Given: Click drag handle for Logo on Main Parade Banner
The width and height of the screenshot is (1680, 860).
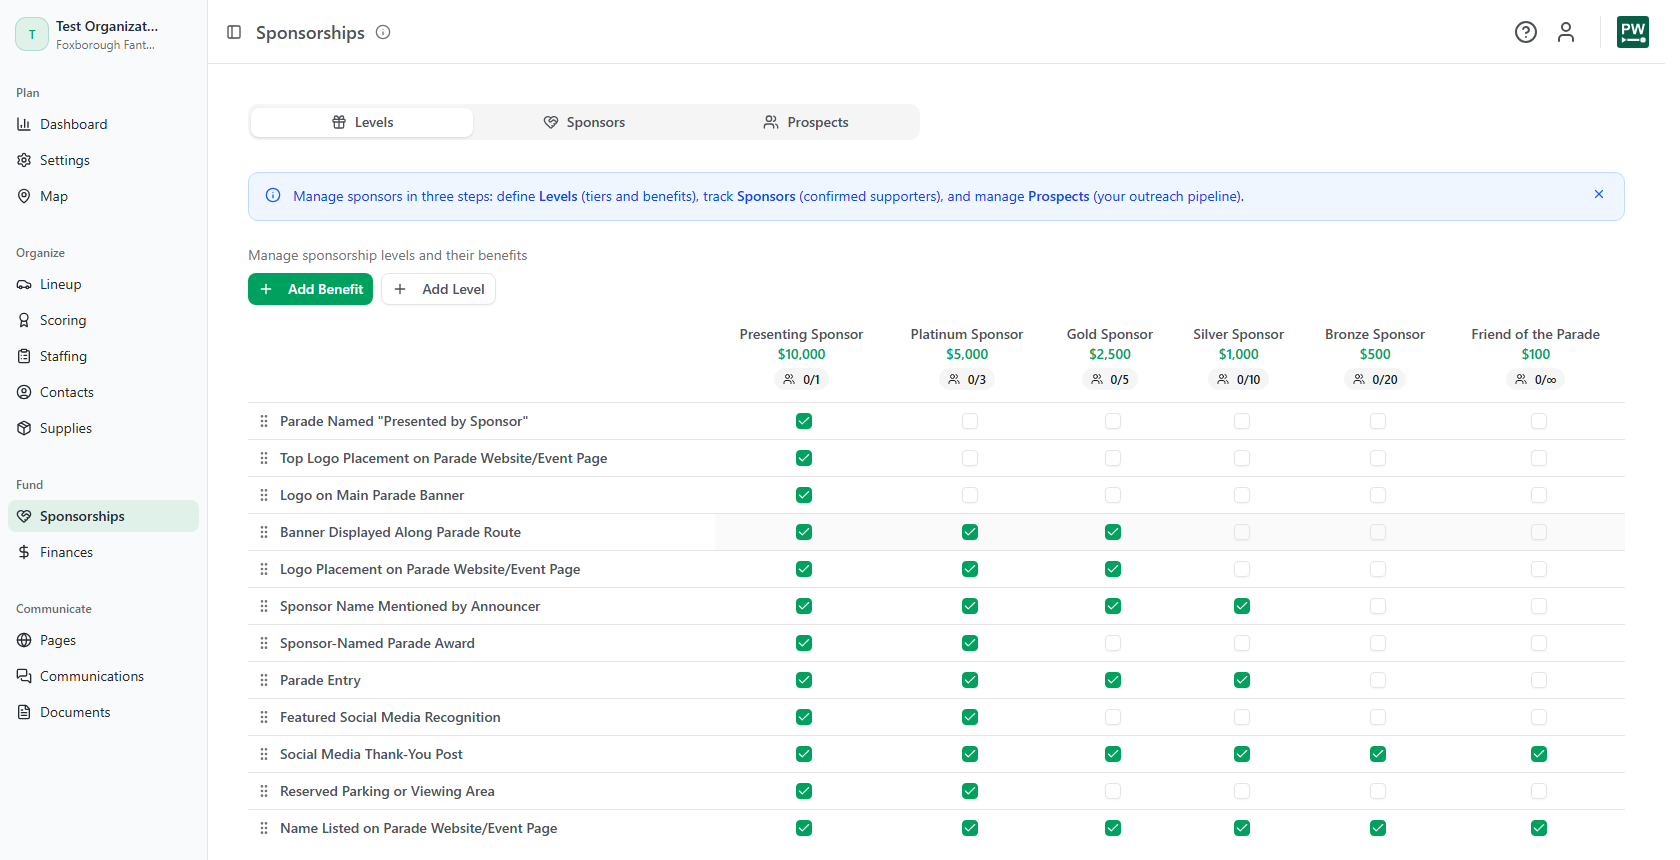Looking at the screenshot, I should coord(264,495).
